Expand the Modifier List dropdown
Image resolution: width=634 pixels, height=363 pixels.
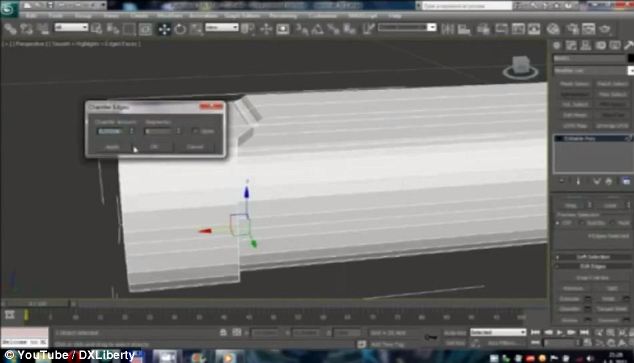point(593,71)
